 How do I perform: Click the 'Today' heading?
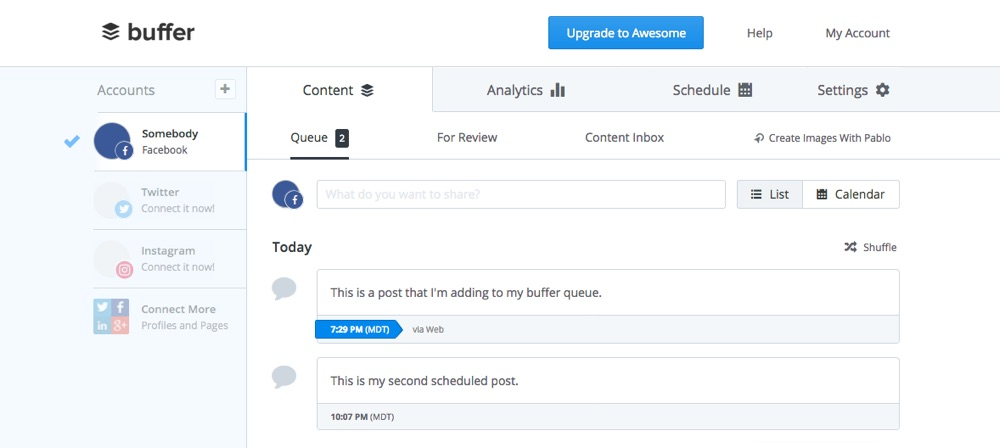click(292, 247)
